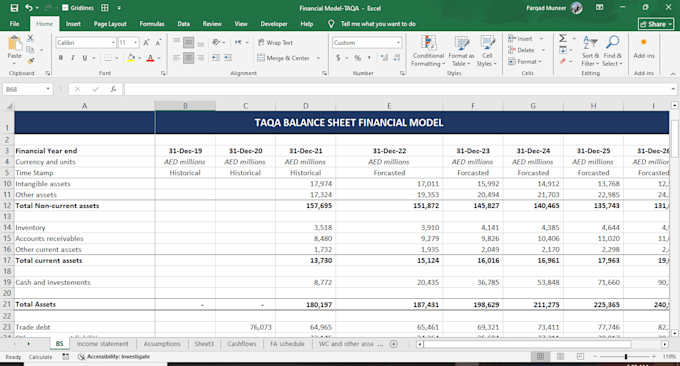This screenshot has width=680, height=366.
Task: Click the vertical scrollbar down arrow
Action: pyautogui.click(x=674, y=333)
